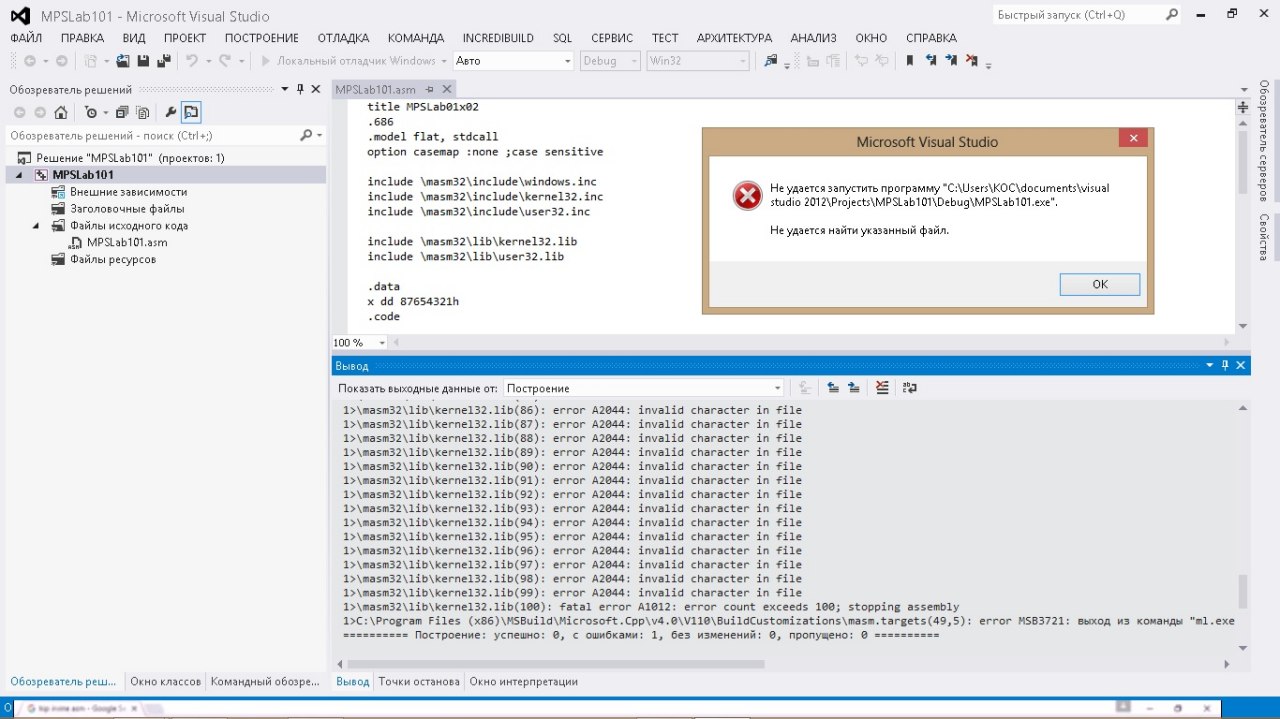1280x719 pixels.
Task: Select Заголовочные файлы tree item
Action: (x=127, y=209)
